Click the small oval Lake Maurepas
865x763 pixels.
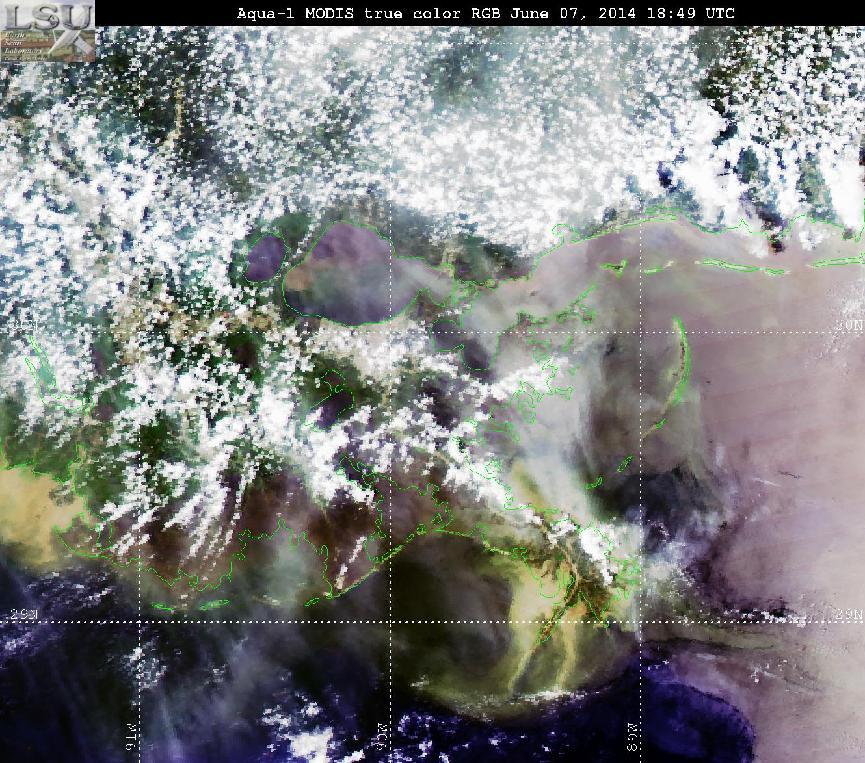265,258
